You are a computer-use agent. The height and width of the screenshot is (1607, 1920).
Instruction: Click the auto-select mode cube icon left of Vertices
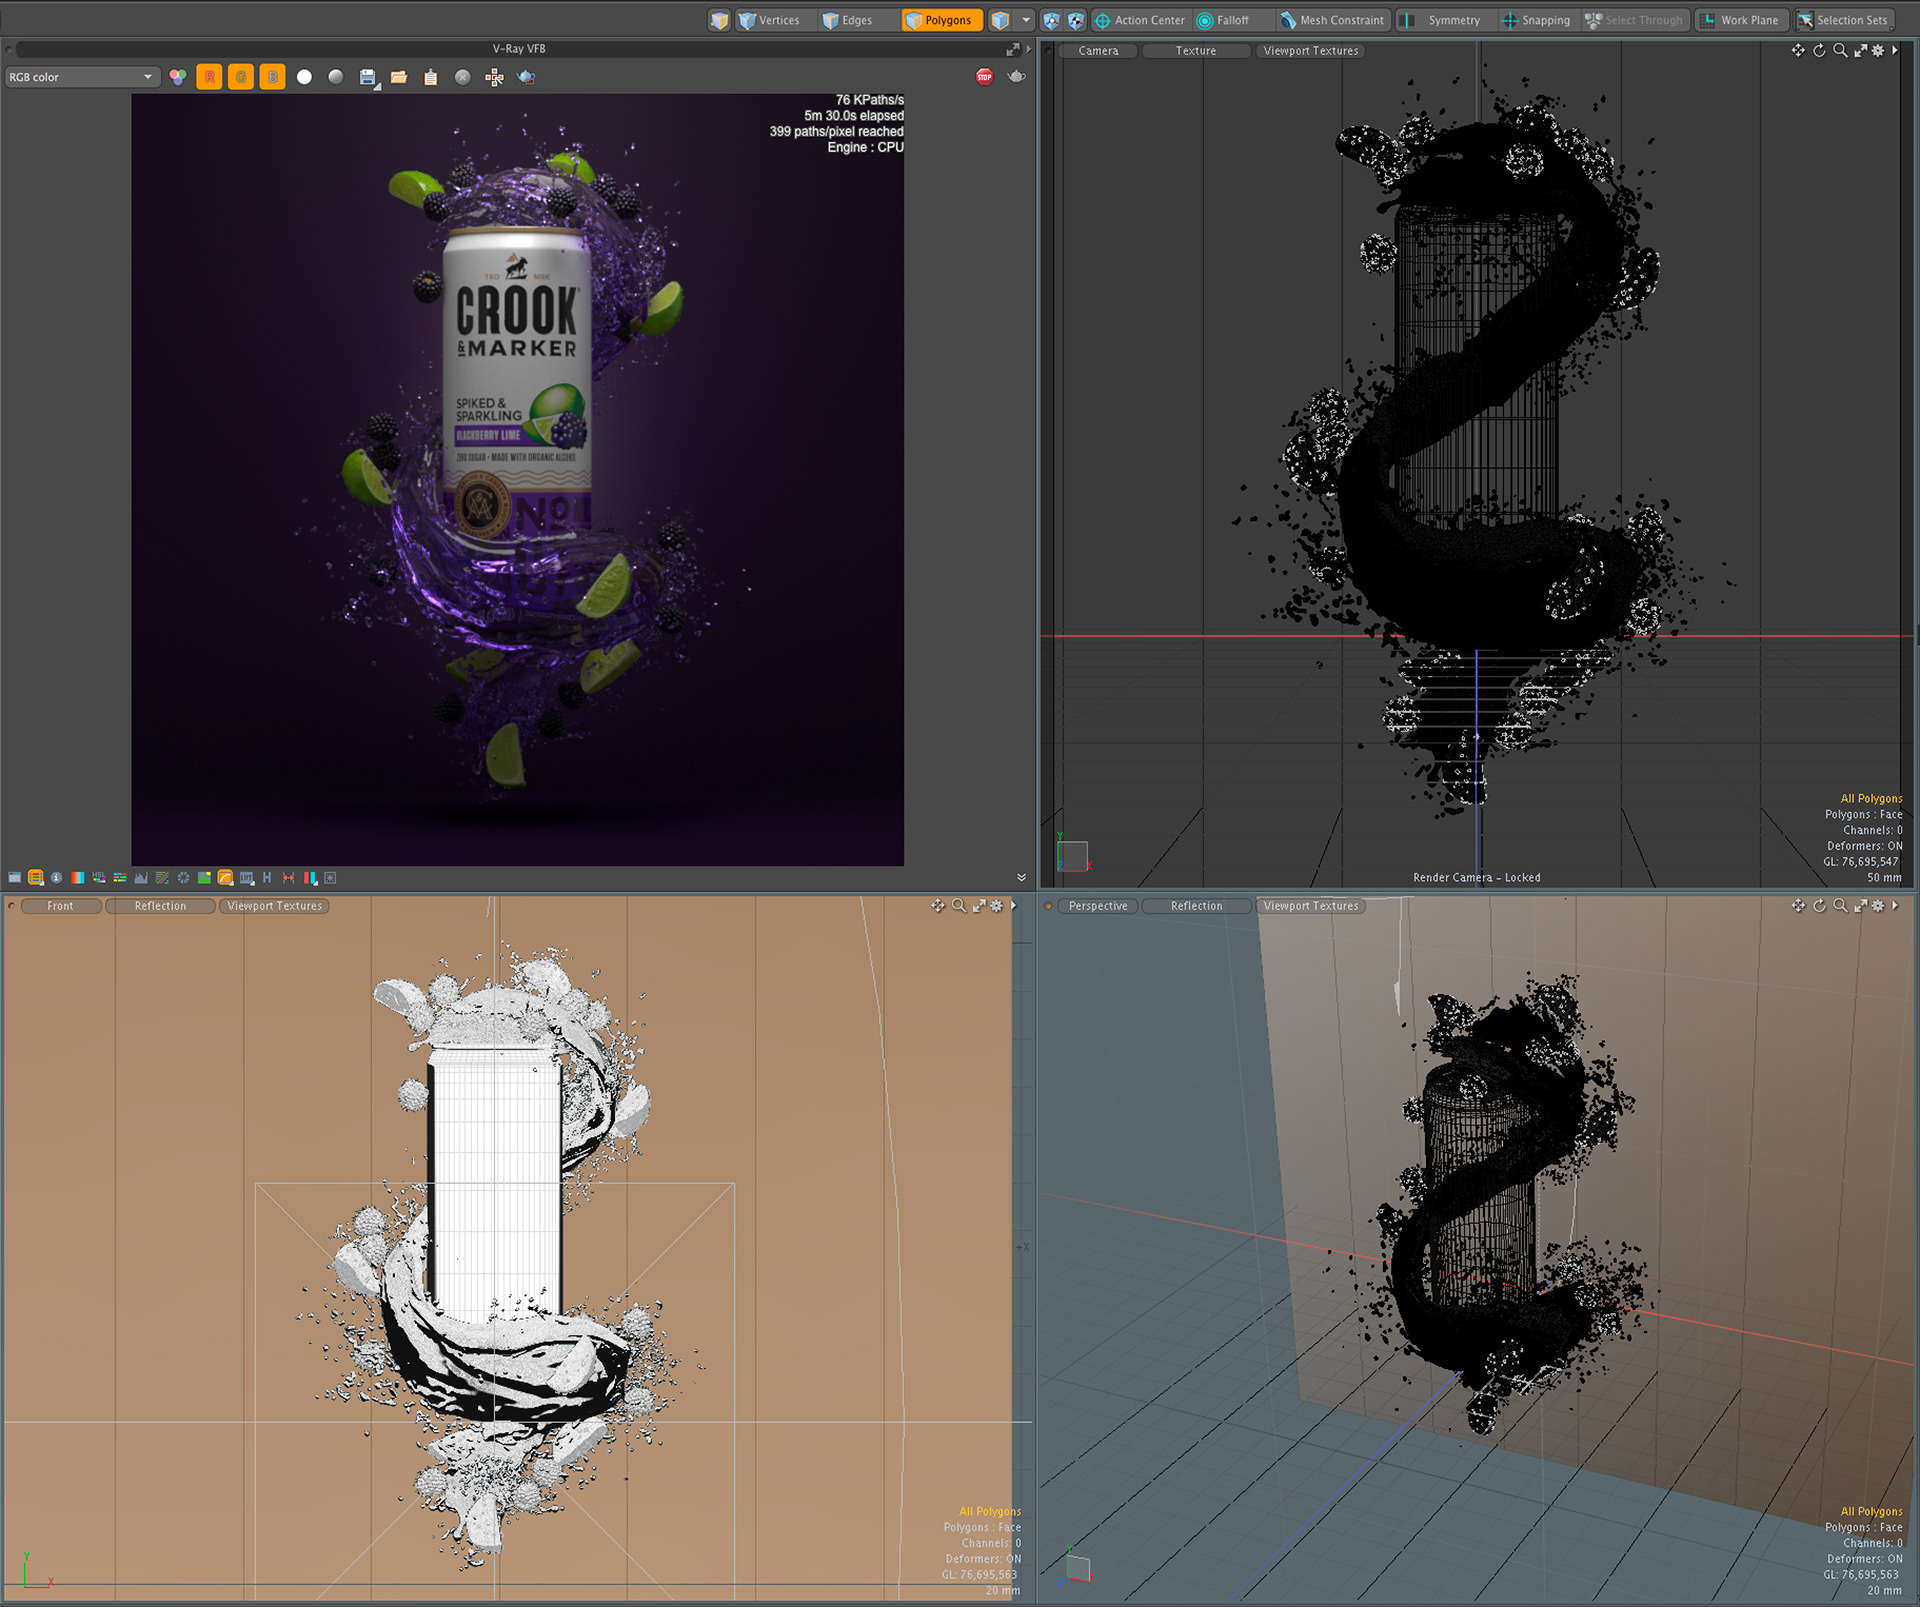click(719, 20)
